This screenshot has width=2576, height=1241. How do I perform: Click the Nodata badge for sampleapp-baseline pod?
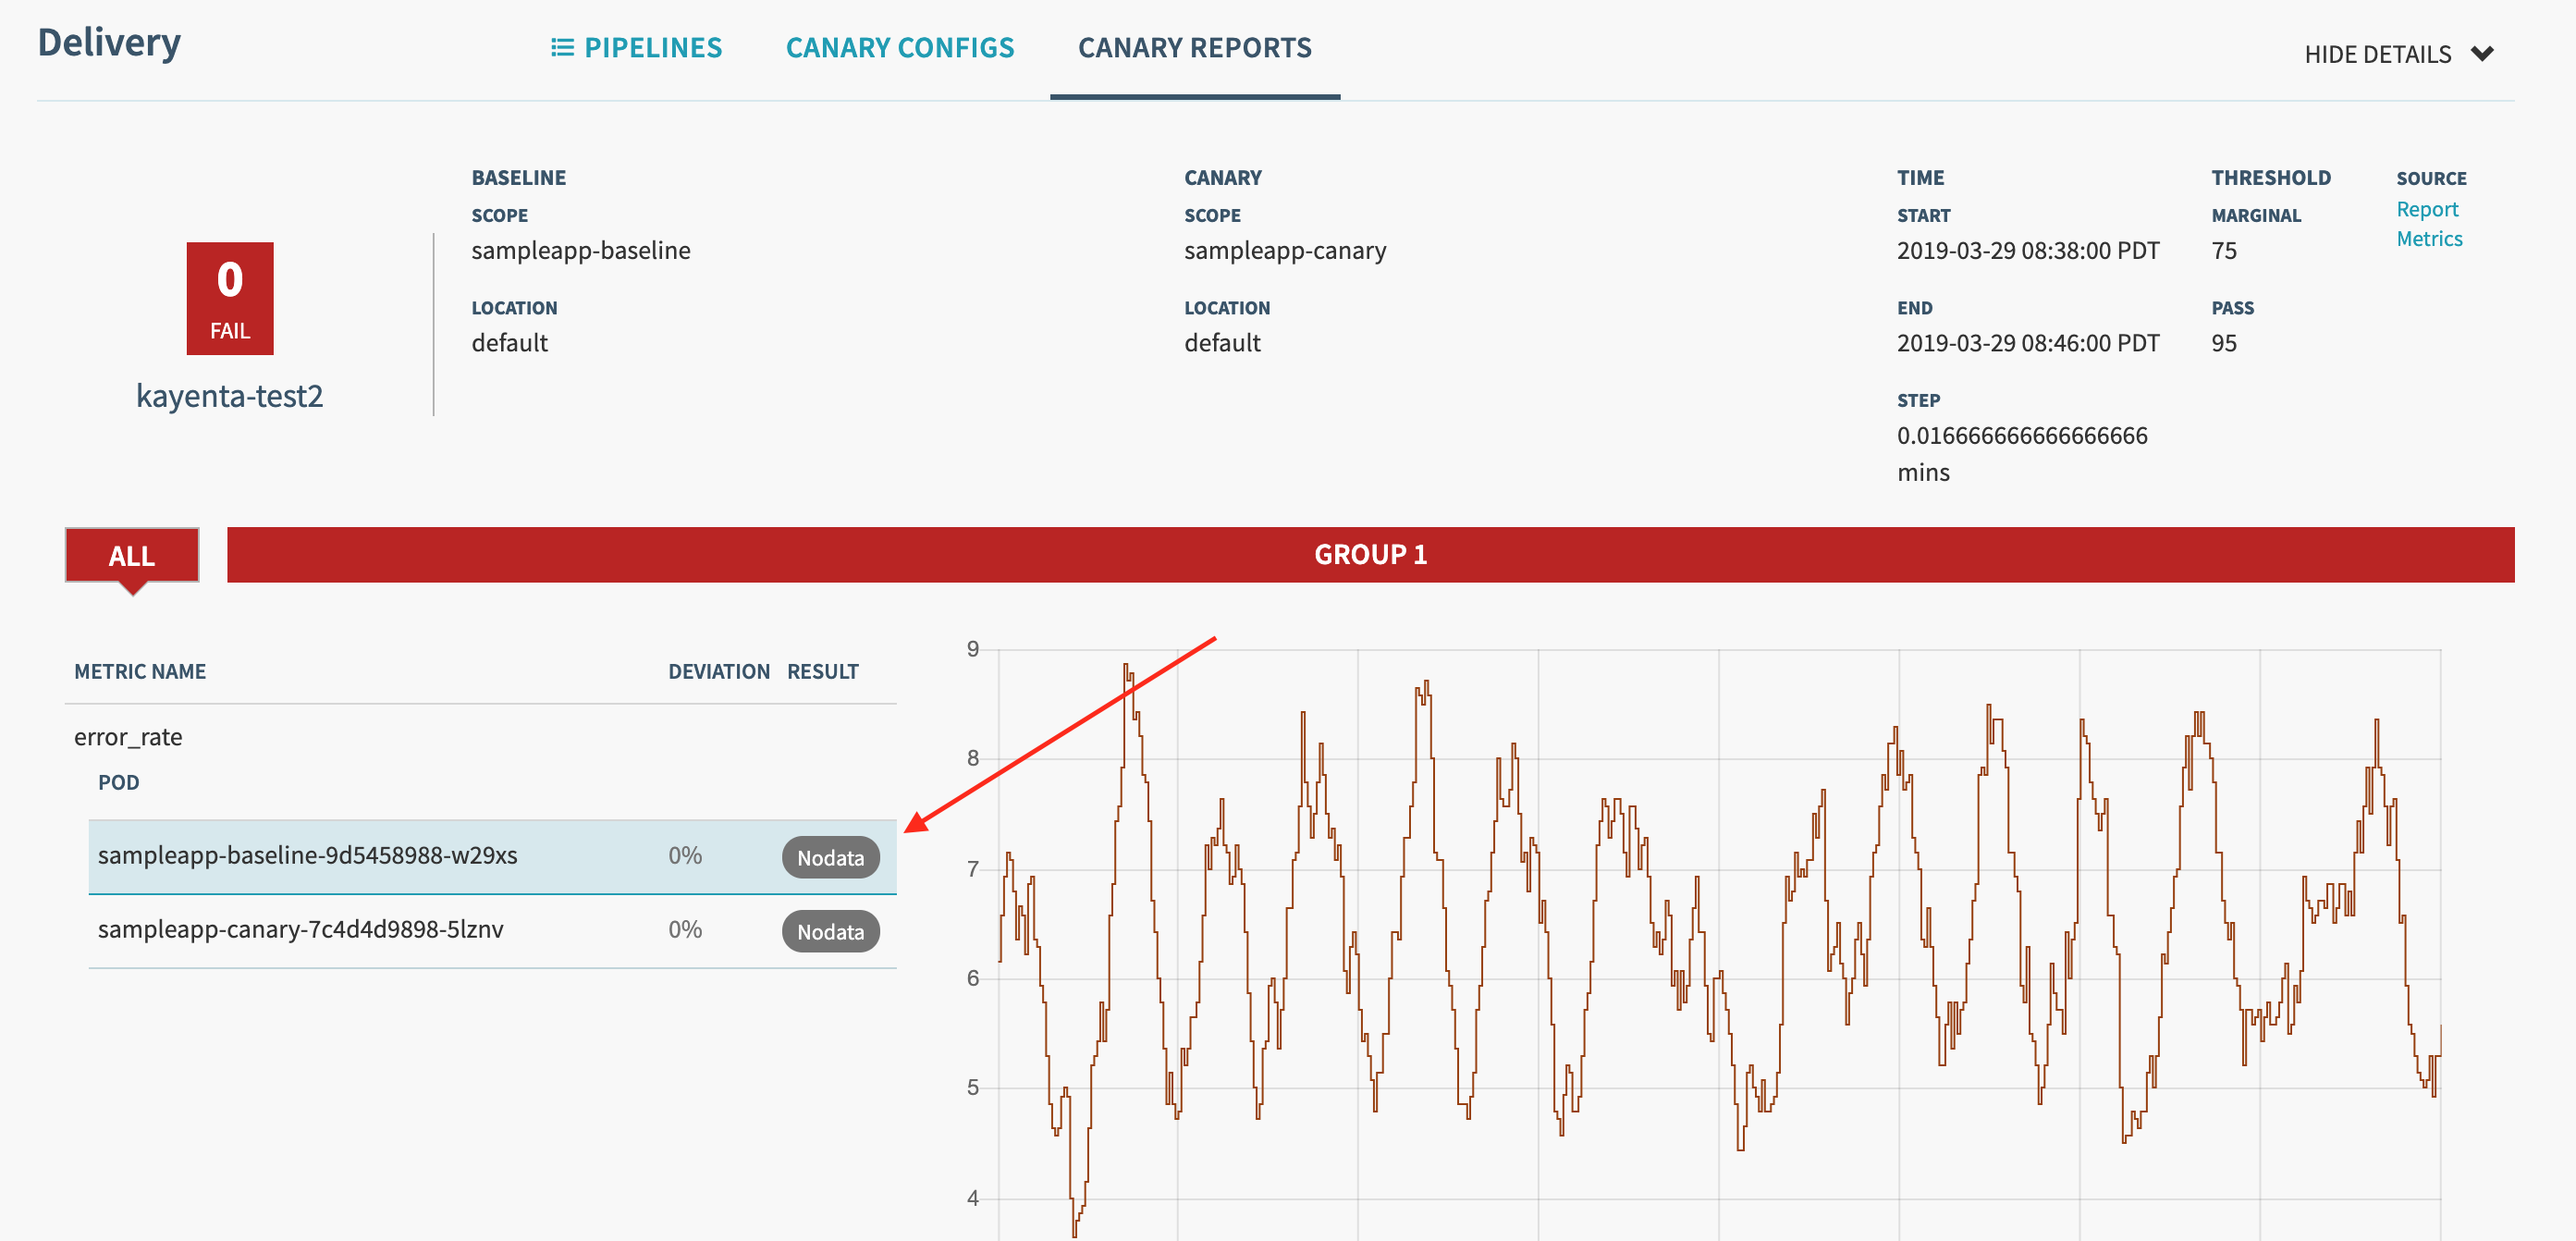tap(830, 857)
